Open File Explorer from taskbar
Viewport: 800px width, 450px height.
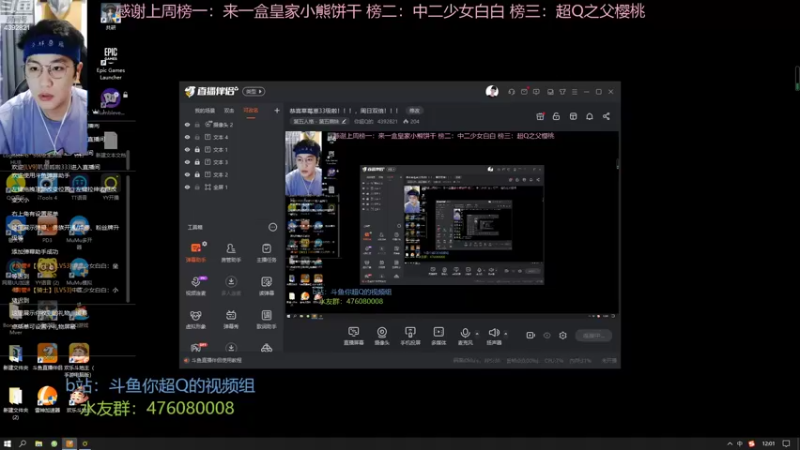pos(38,443)
